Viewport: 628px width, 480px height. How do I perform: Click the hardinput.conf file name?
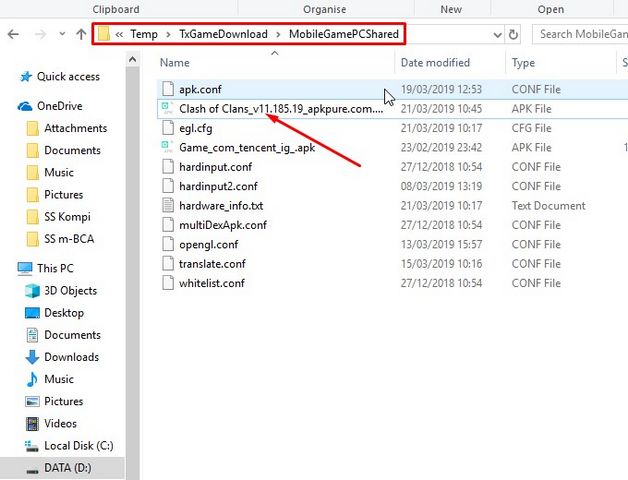pyautogui.click(x=215, y=167)
